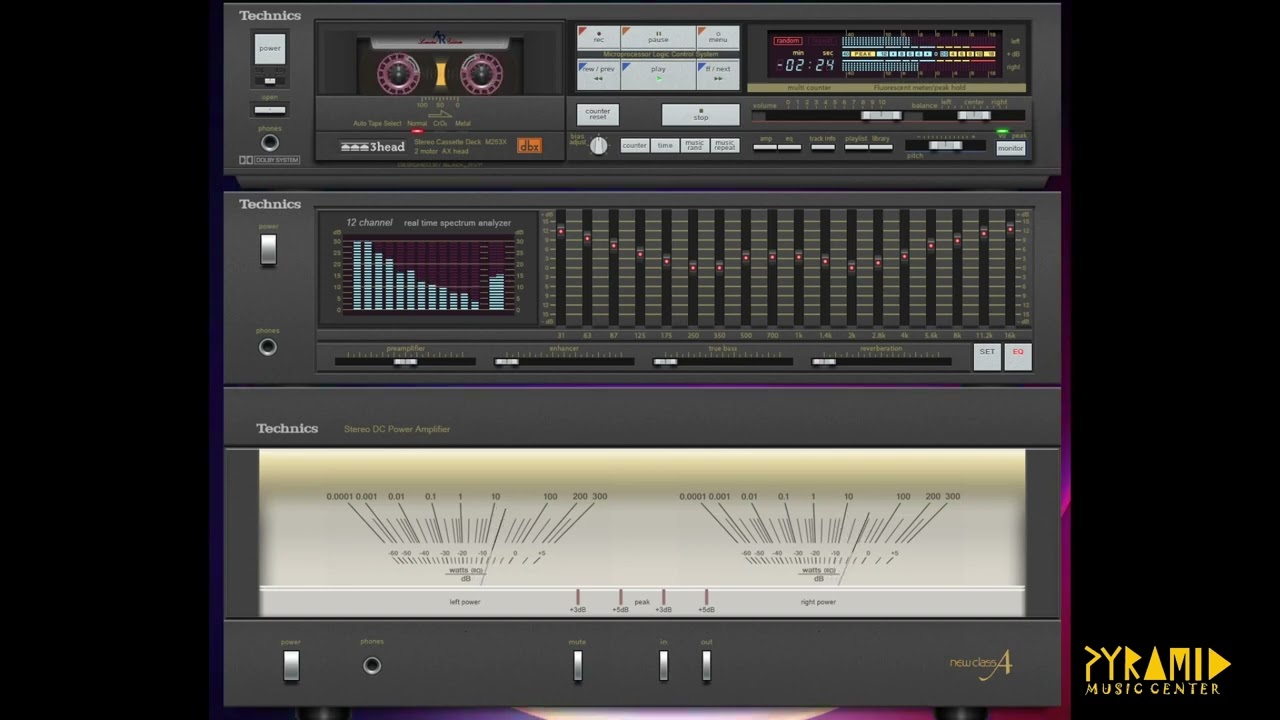The height and width of the screenshot is (720, 1280).
Task: Click the equalizer phones jack
Action: coord(267,347)
